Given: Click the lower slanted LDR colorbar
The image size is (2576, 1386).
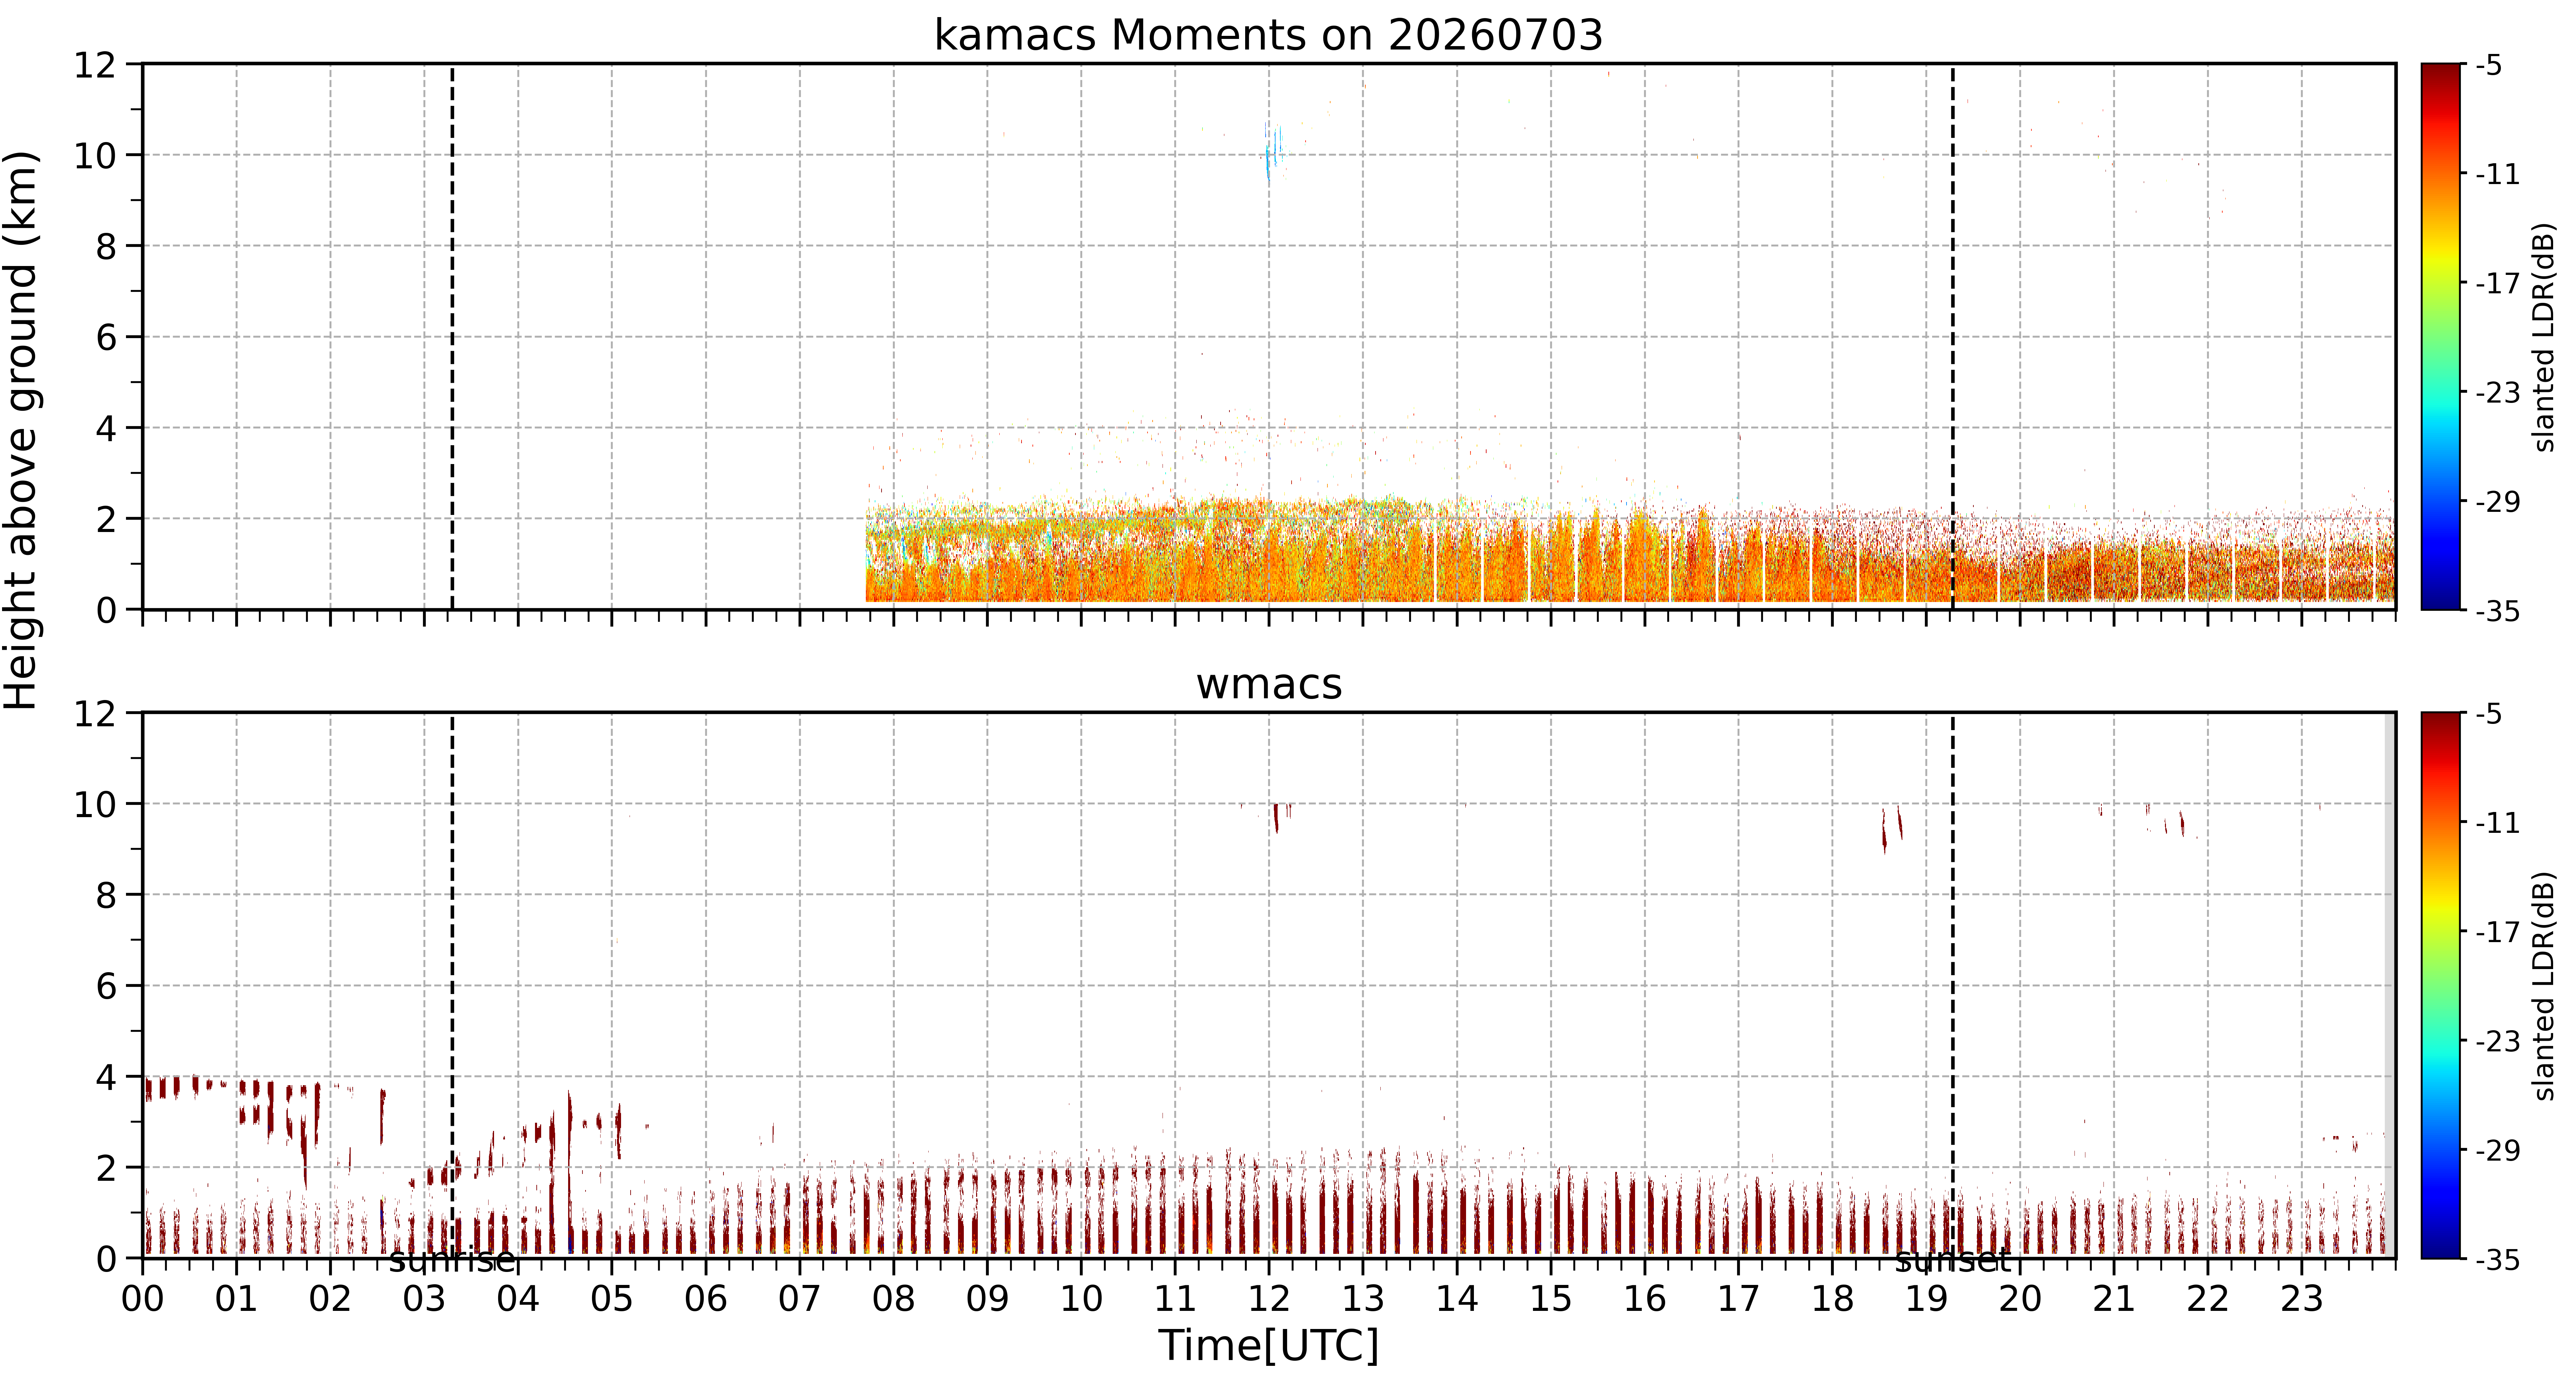Looking at the screenshot, I should 2440,985.
